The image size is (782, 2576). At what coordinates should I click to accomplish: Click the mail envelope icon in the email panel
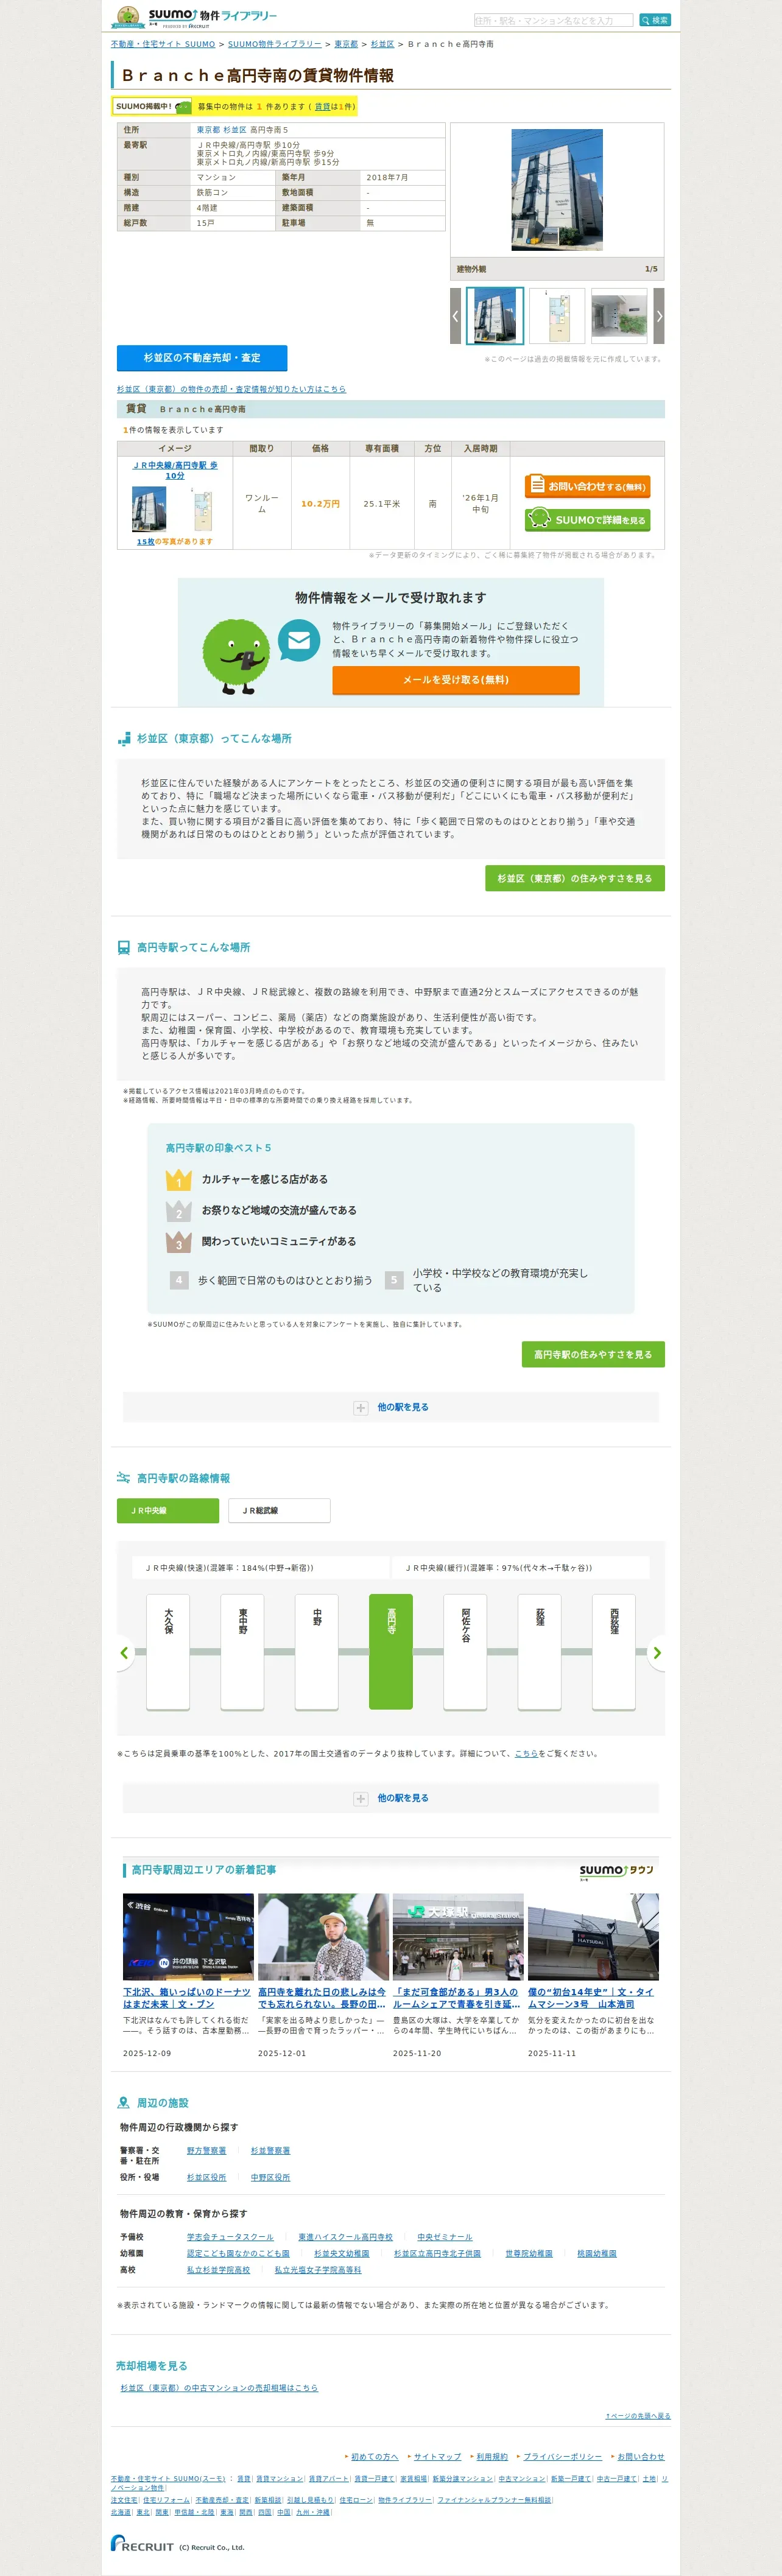pyautogui.click(x=298, y=641)
